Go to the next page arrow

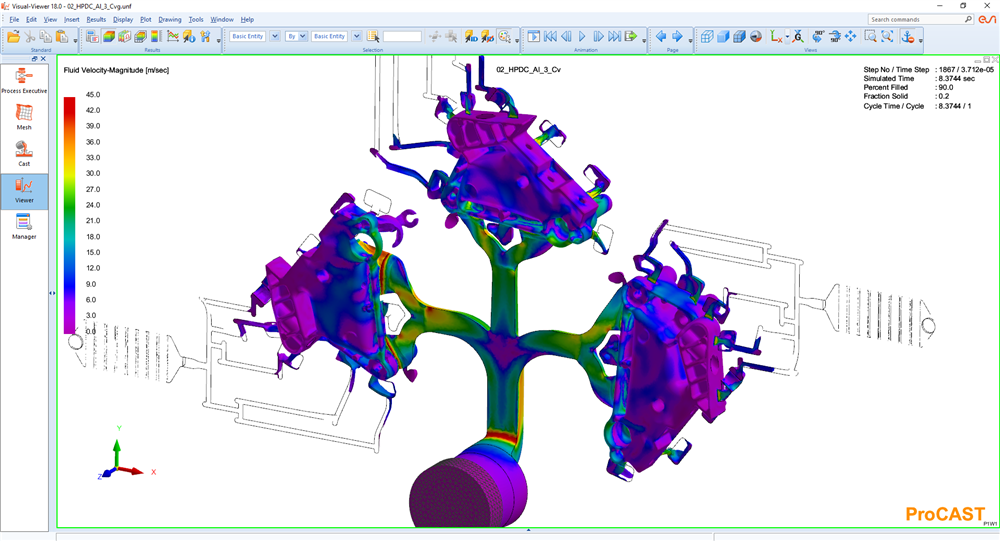point(677,36)
